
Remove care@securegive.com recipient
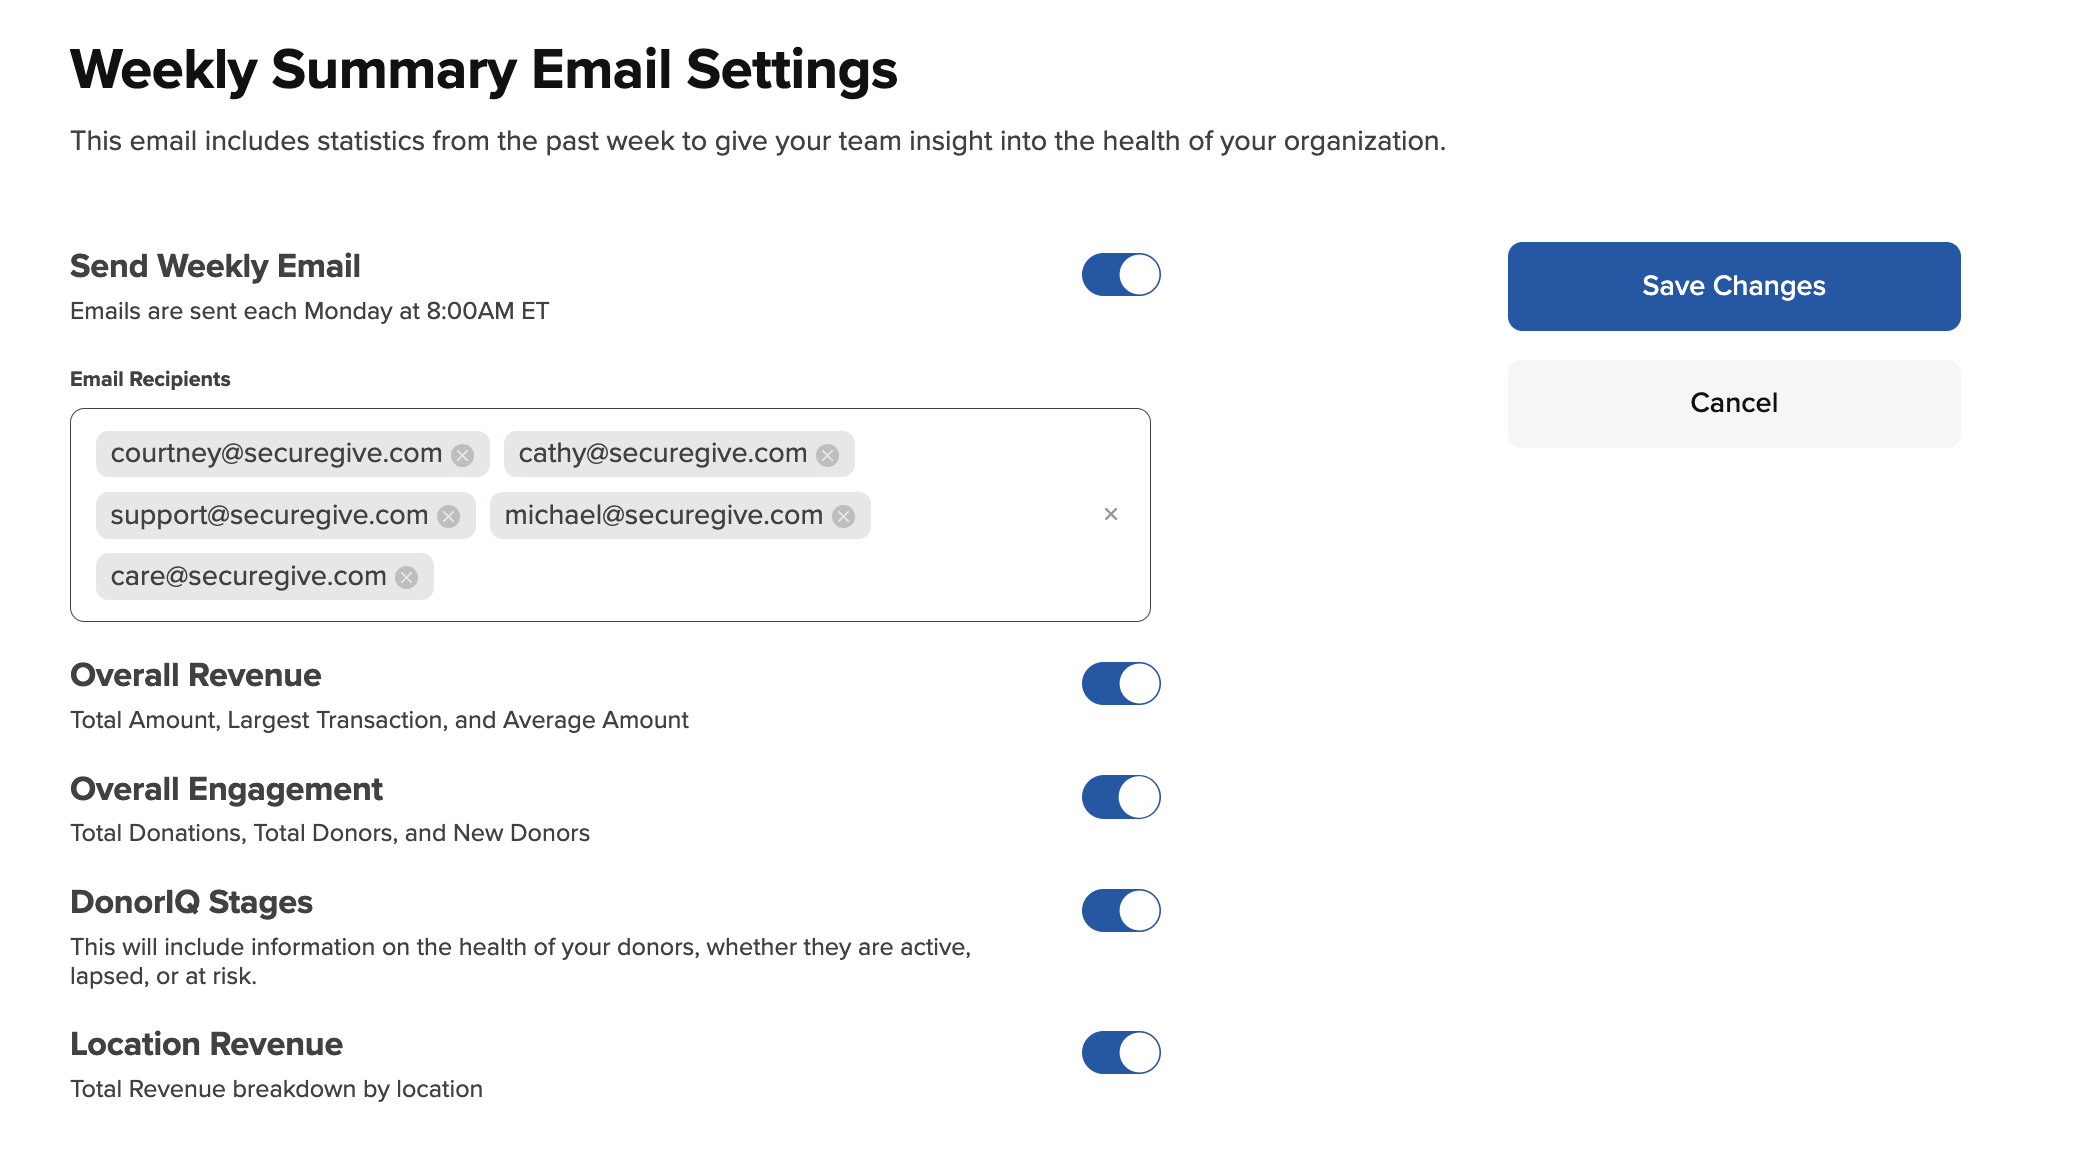tap(406, 577)
